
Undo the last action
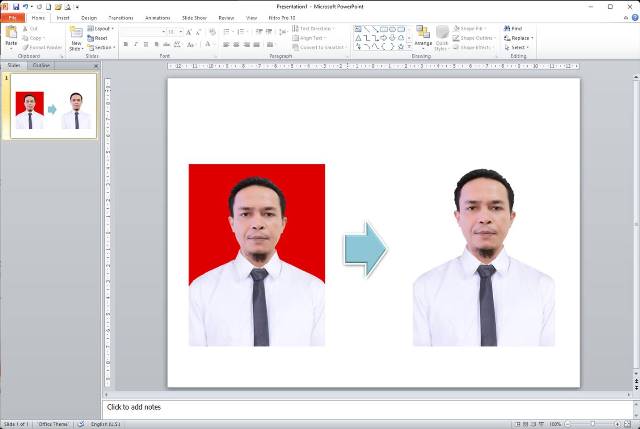25,7
